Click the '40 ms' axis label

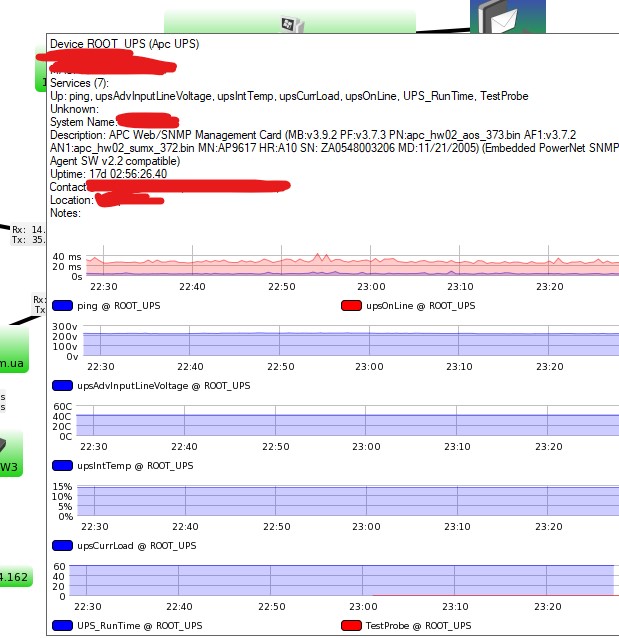[67, 257]
